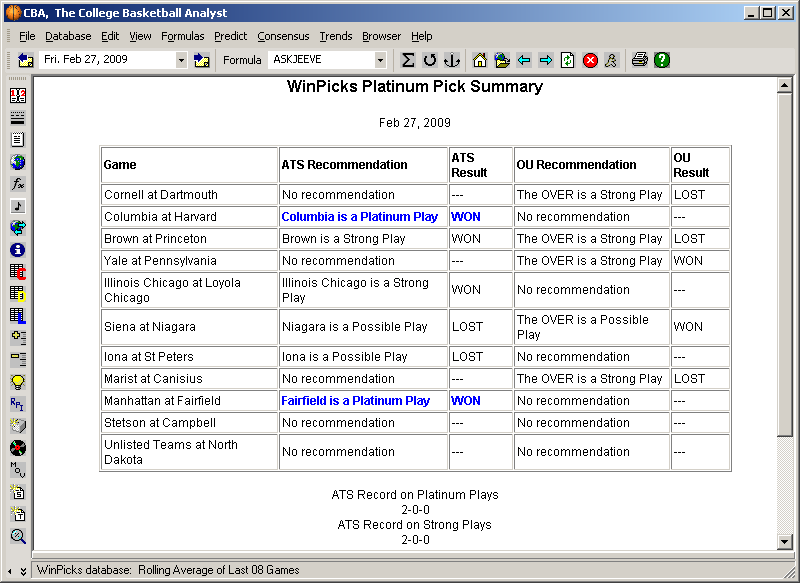800x583 pixels.
Task: Click the 'Cornell at Dartmouth' game cell
Action: click(189, 195)
